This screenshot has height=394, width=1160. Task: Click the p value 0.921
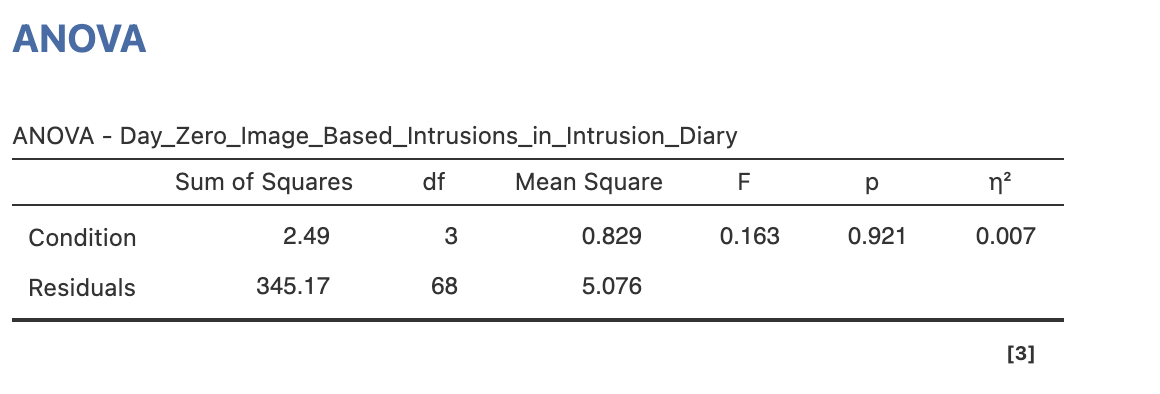click(877, 237)
